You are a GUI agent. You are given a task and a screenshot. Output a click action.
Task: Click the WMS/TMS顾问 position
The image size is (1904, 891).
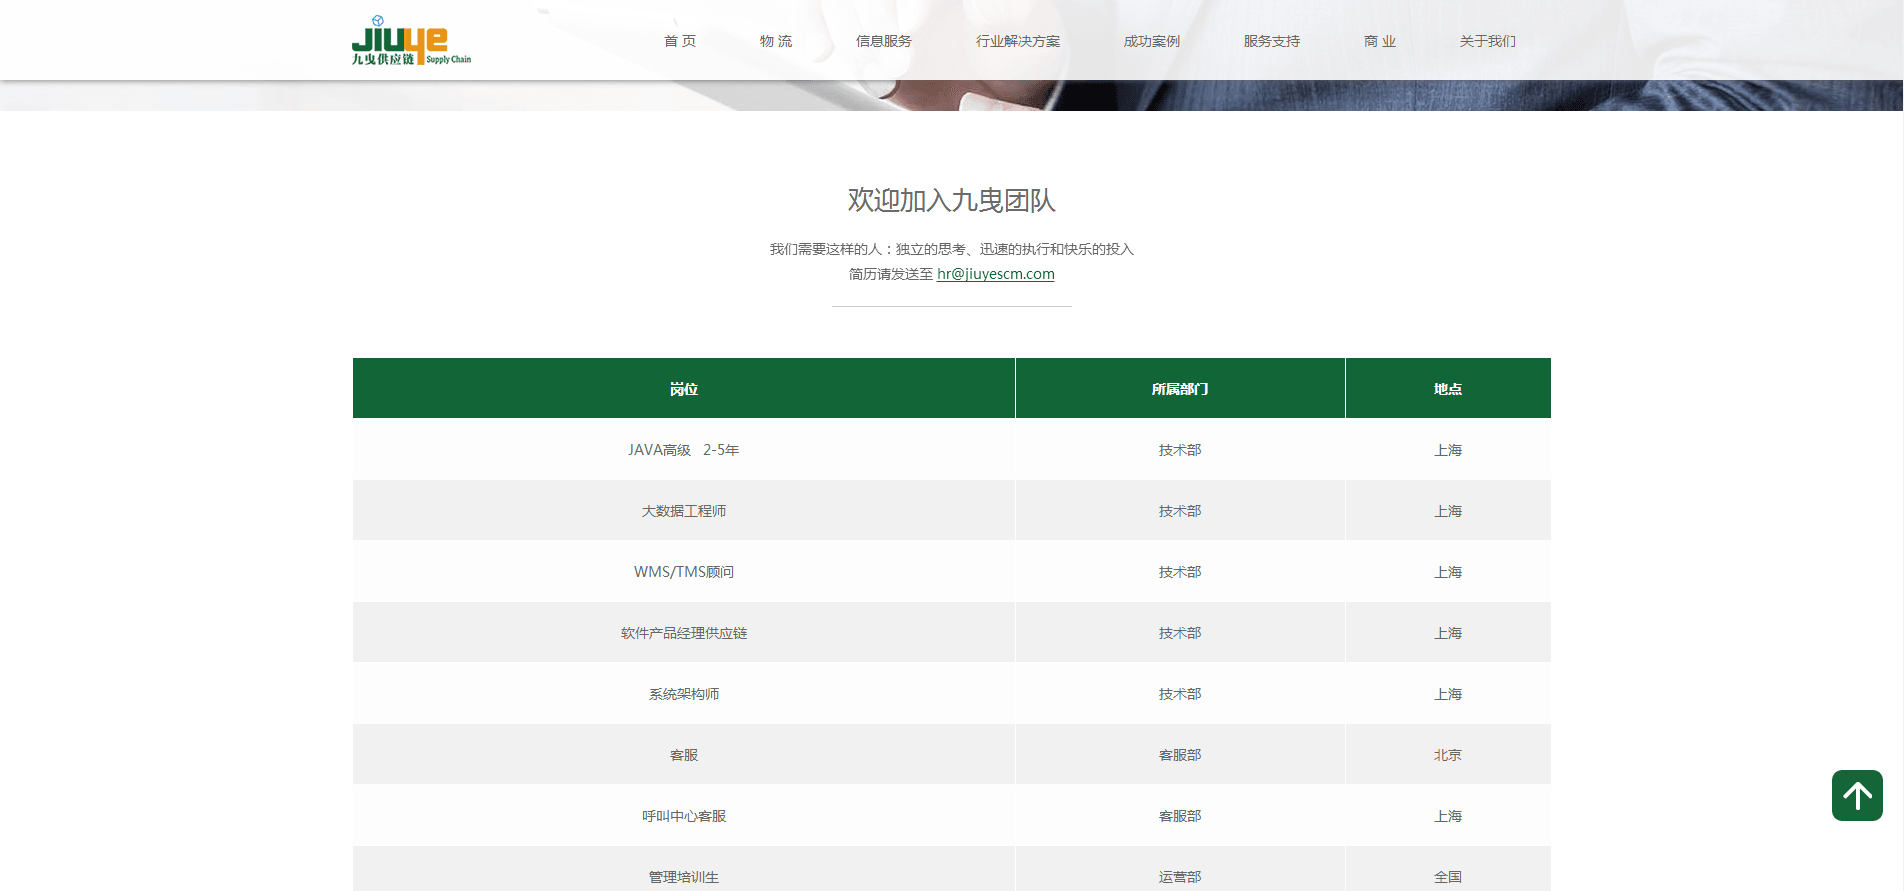click(684, 572)
